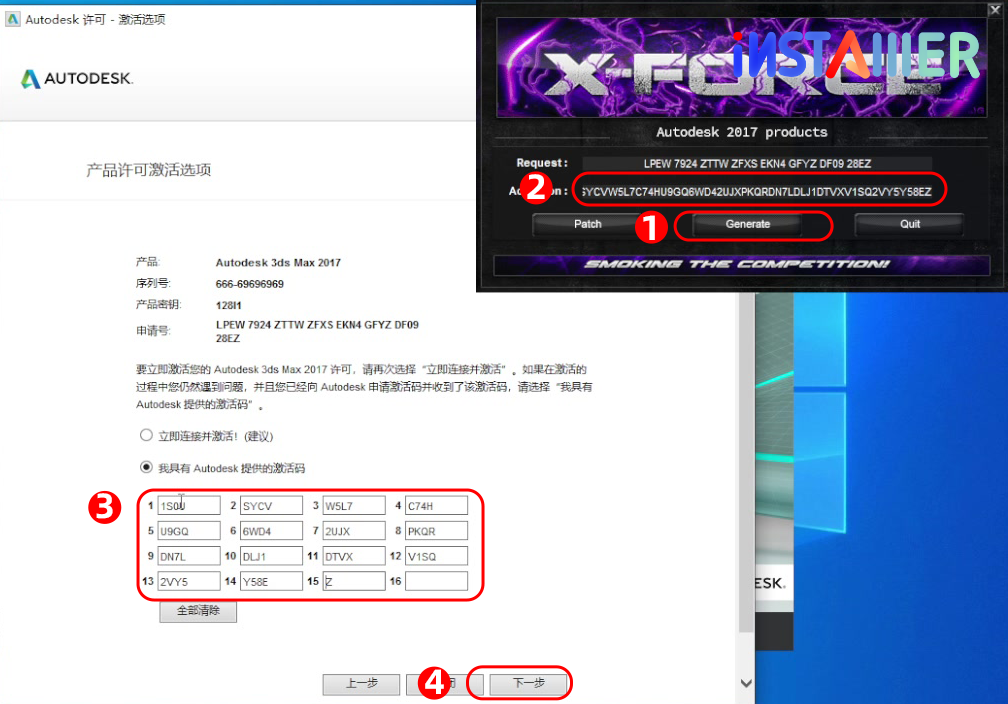Select the 立即连接并激活 radio option

[147, 435]
